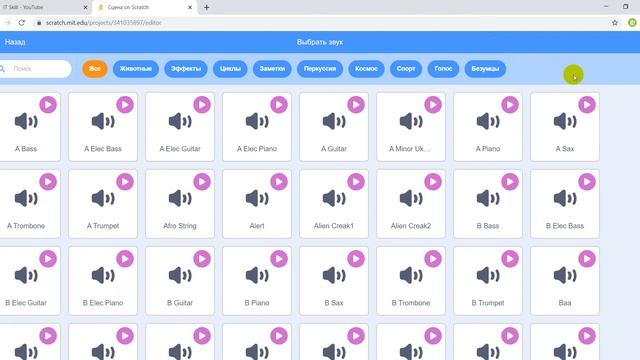This screenshot has height=360, width=640.
Task: Choose the A Bass speaker icon
Action: 26,122
